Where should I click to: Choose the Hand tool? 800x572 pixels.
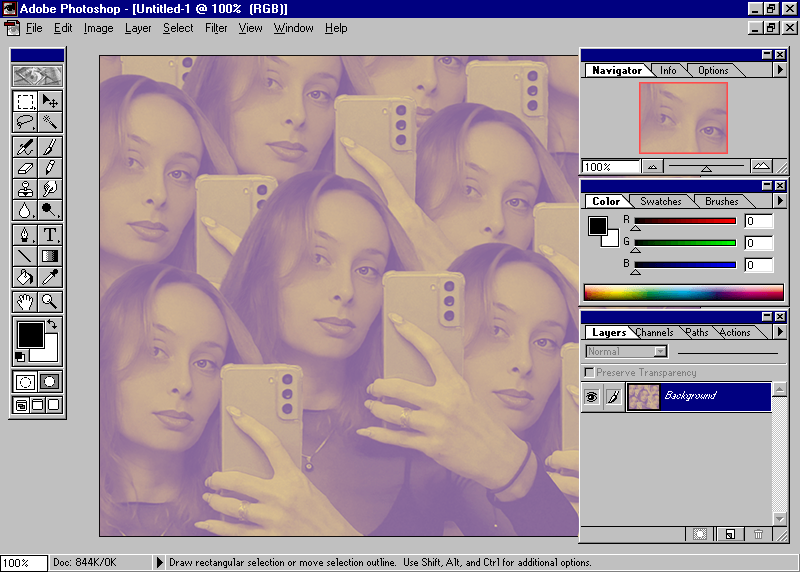point(25,301)
